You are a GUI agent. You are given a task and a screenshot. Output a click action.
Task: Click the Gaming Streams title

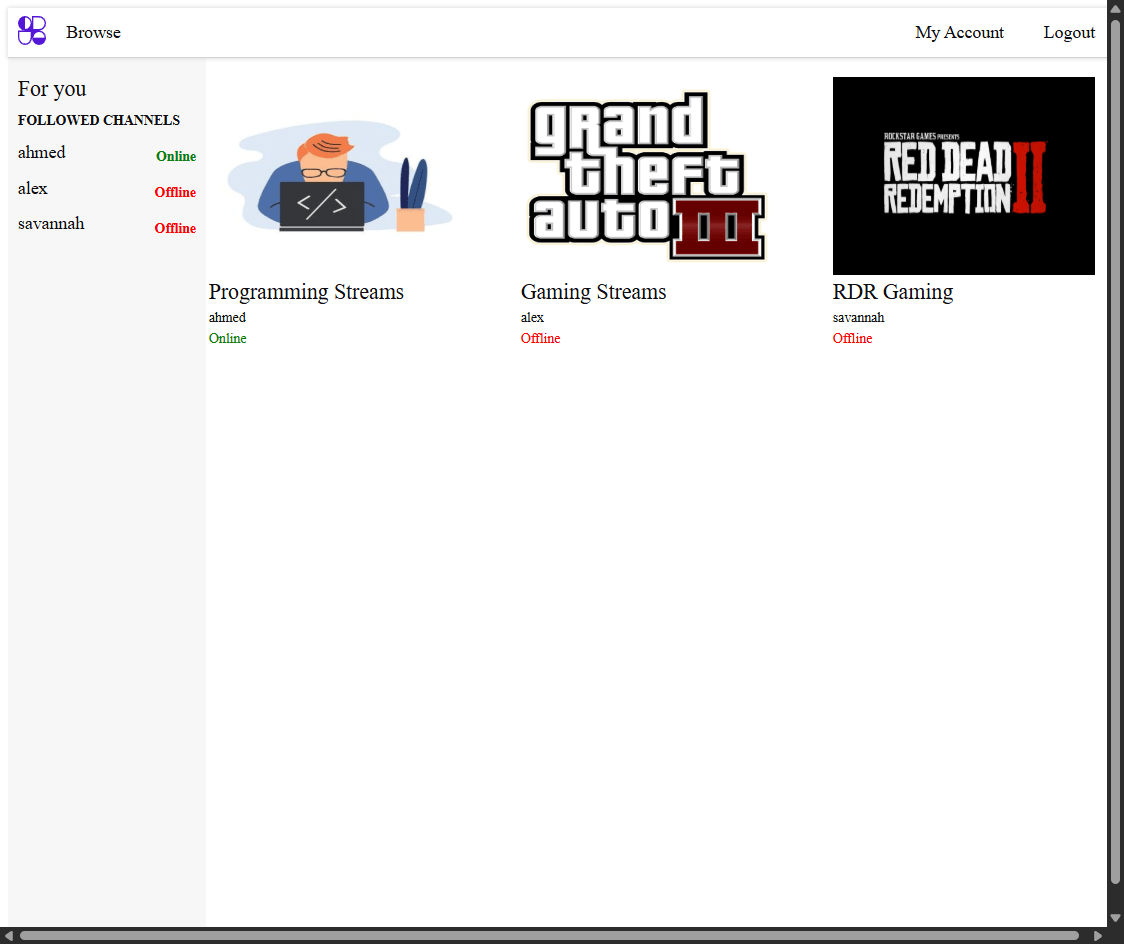tap(594, 292)
